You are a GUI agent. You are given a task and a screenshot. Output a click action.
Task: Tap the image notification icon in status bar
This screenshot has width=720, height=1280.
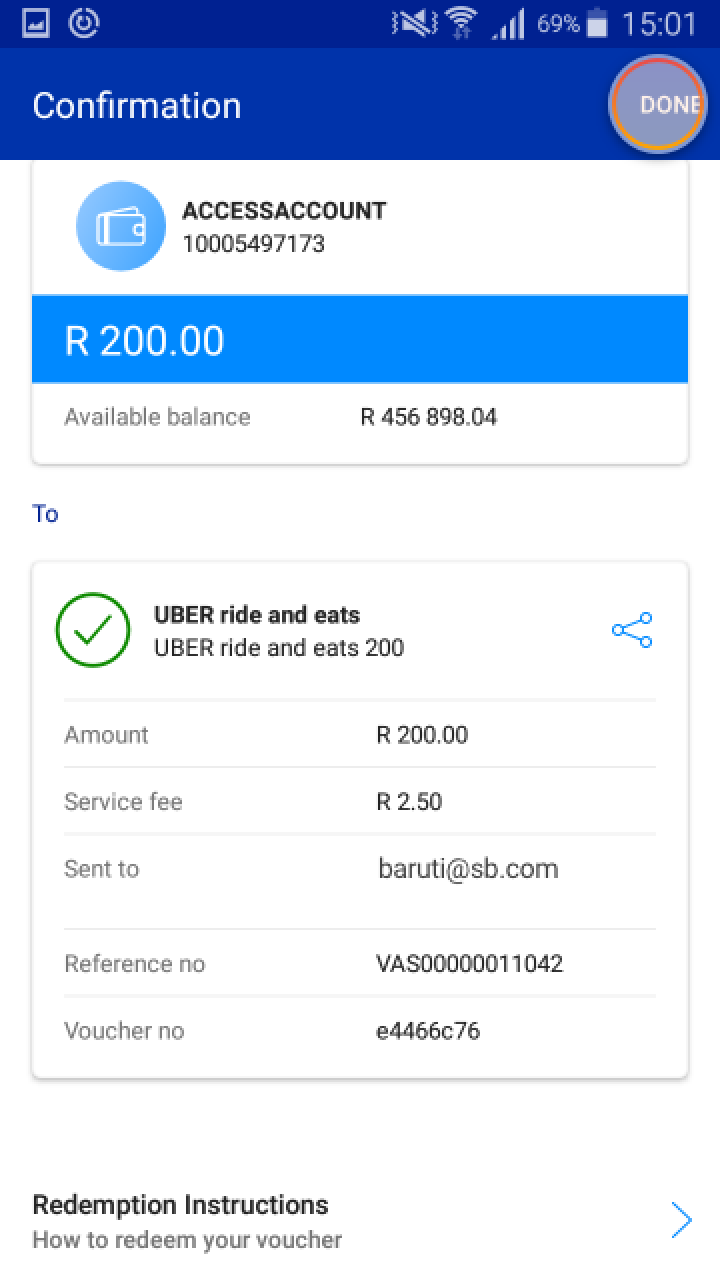(x=36, y=23)
